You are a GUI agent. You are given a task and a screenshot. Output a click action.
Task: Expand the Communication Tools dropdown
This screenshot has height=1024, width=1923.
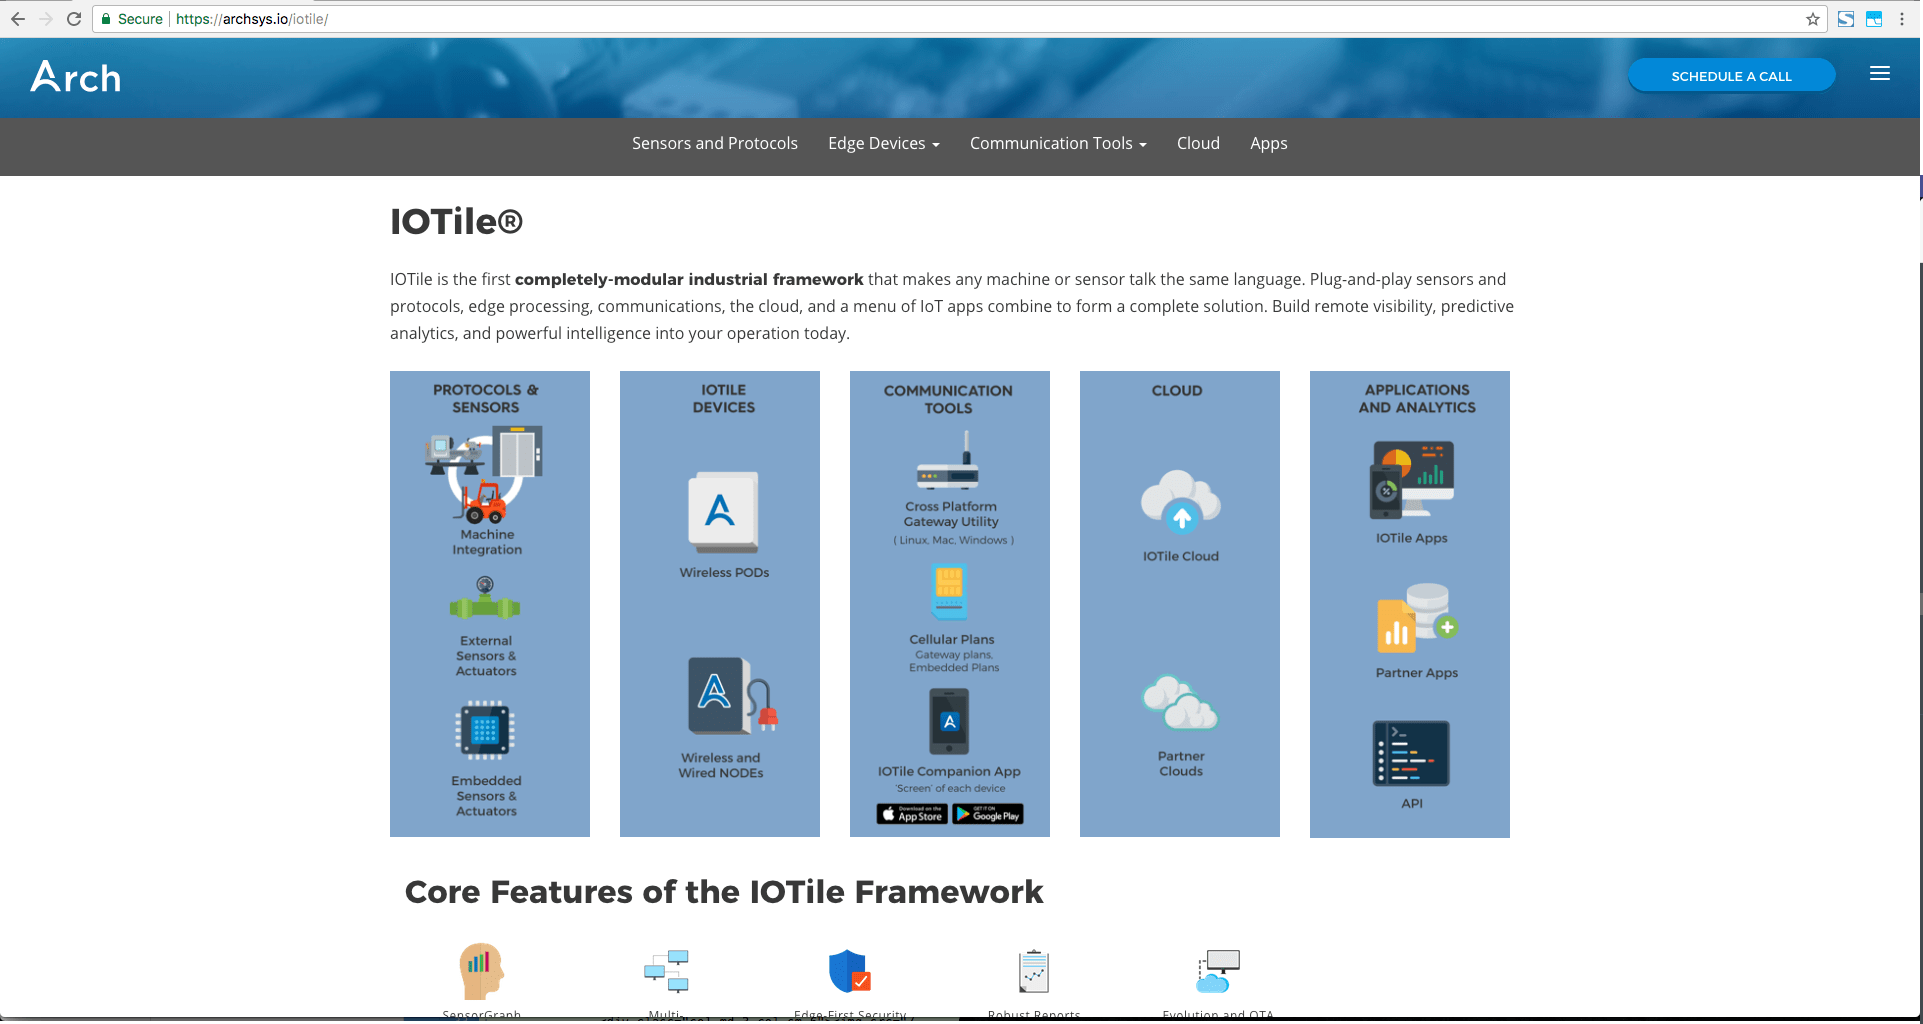tap(1057, 144)
